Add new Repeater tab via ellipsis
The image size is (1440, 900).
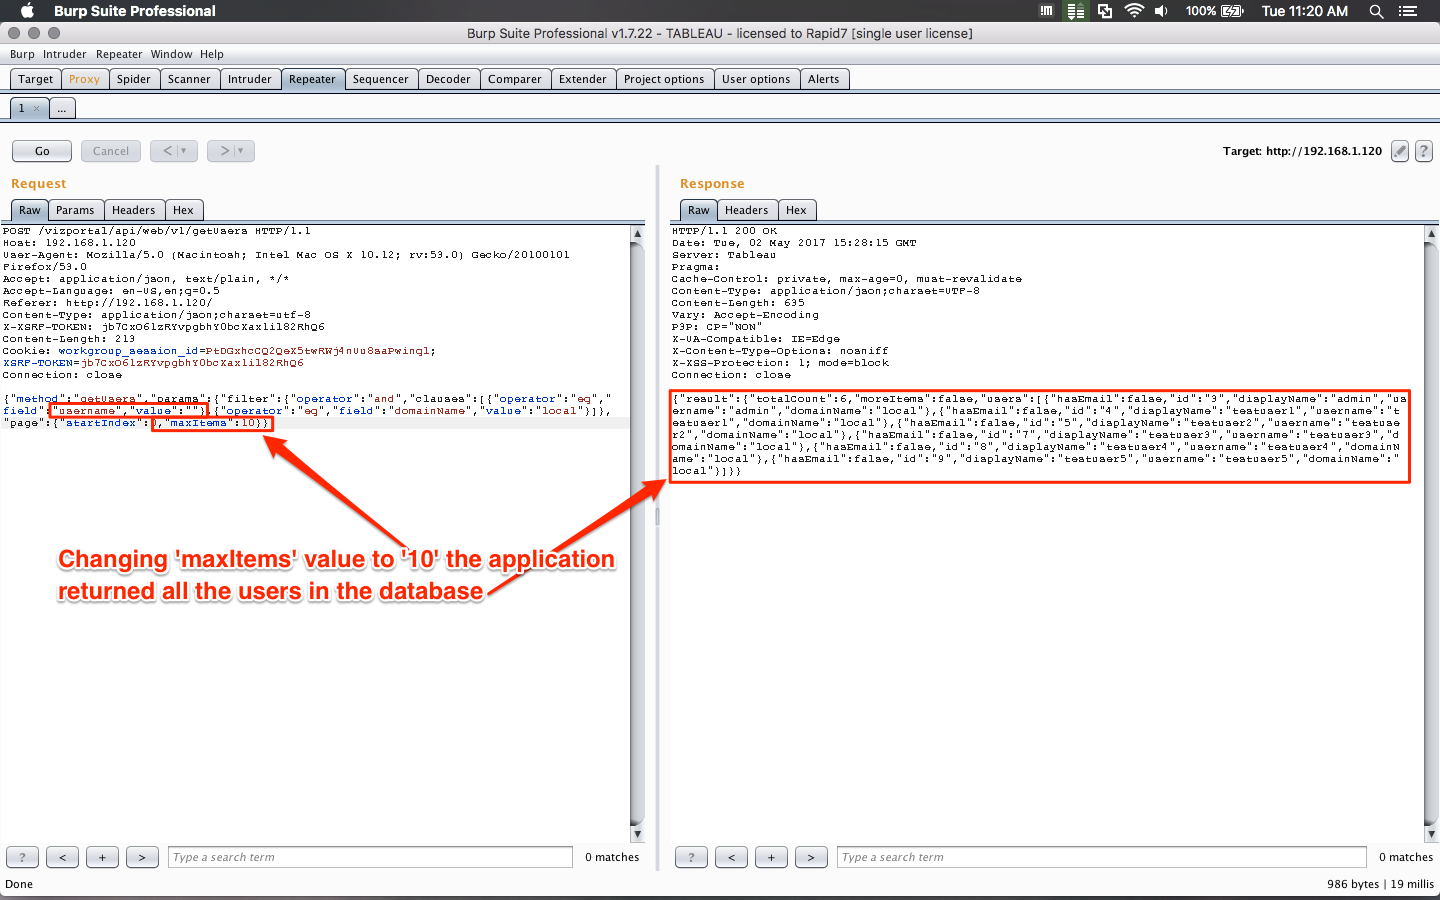tap(62, 108)
